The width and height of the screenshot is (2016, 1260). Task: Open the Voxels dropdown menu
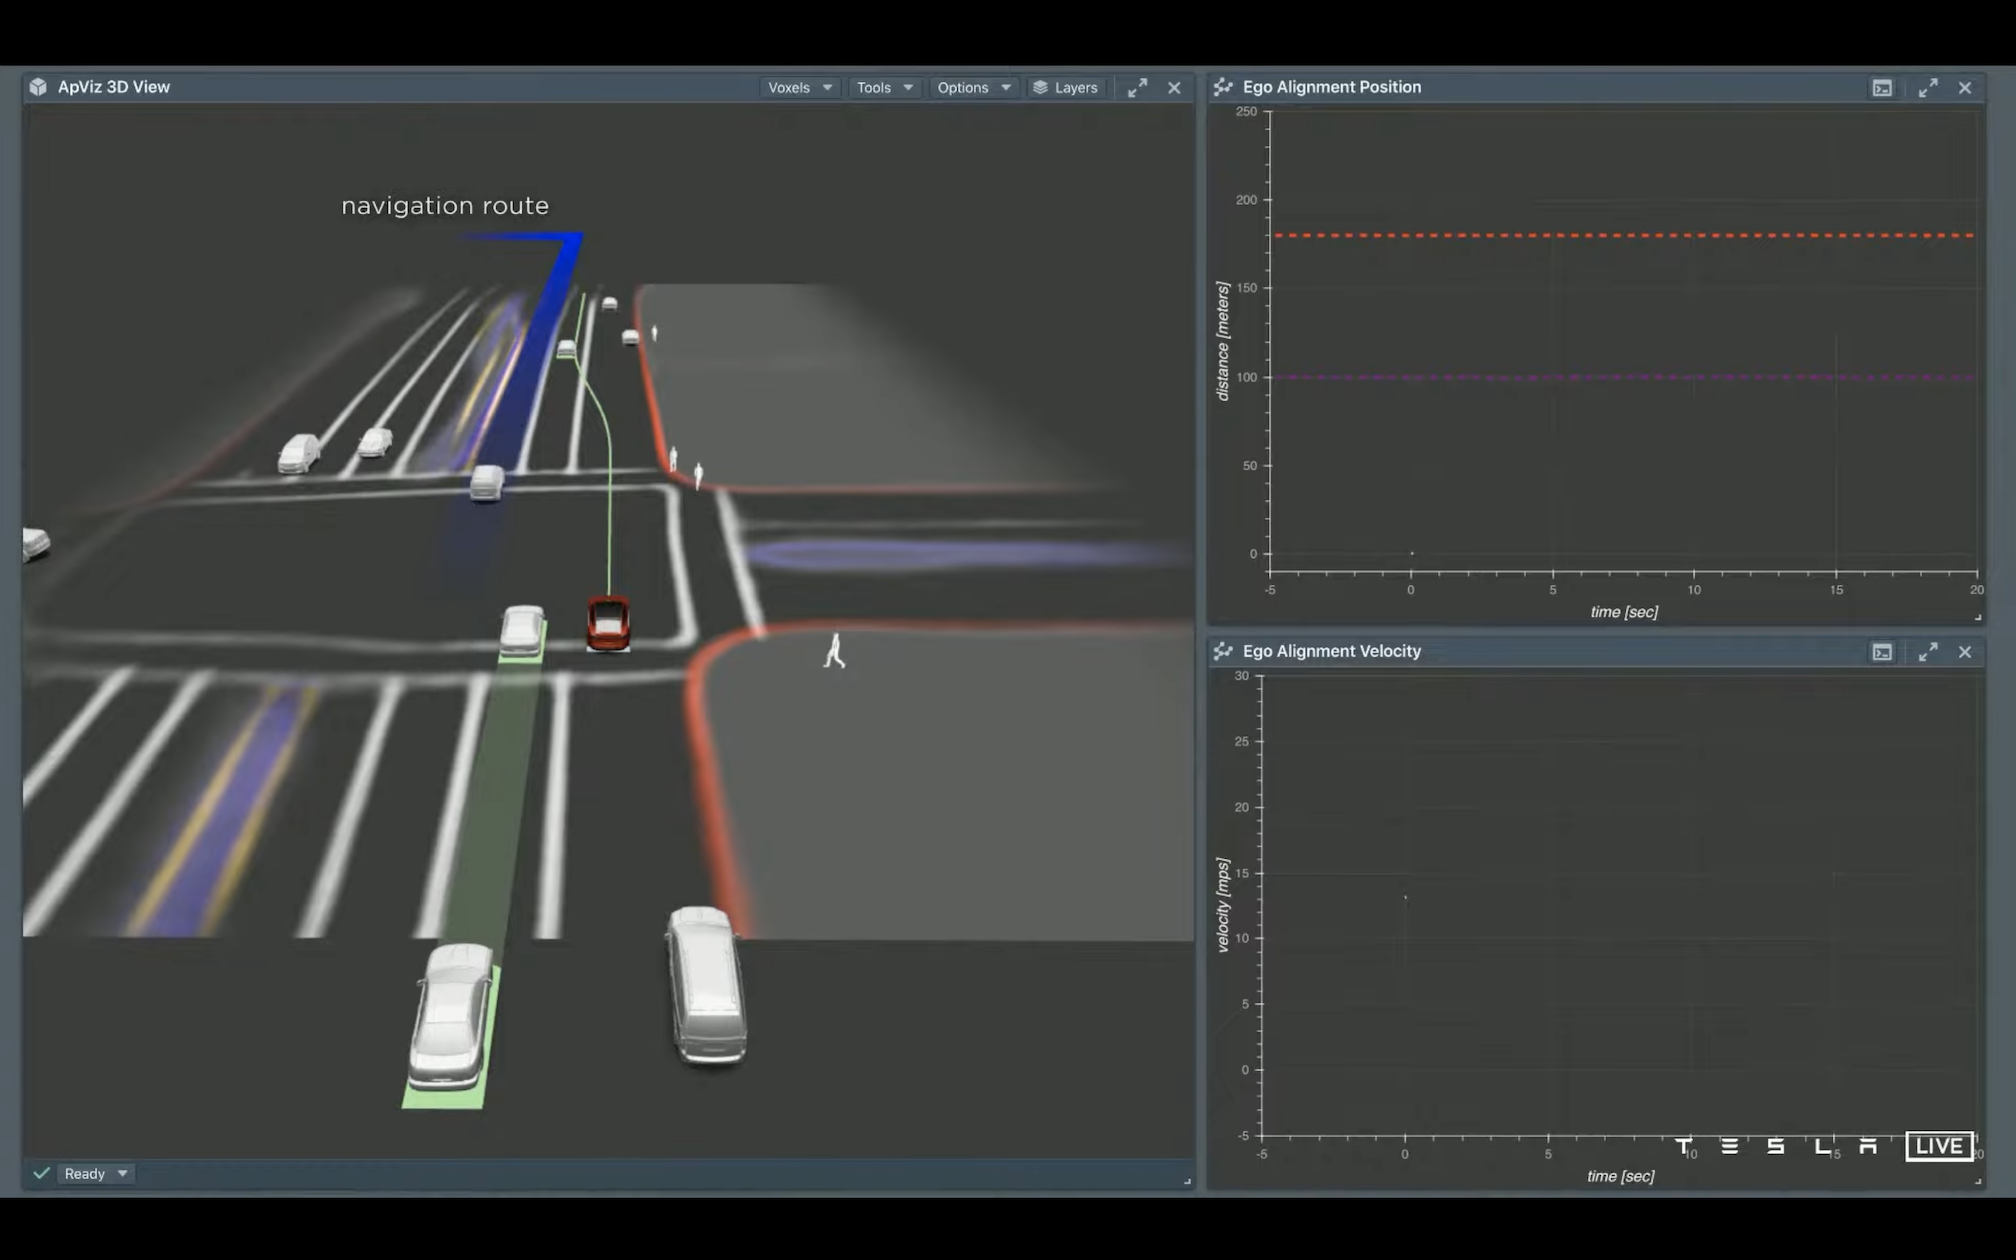point(799,88)
